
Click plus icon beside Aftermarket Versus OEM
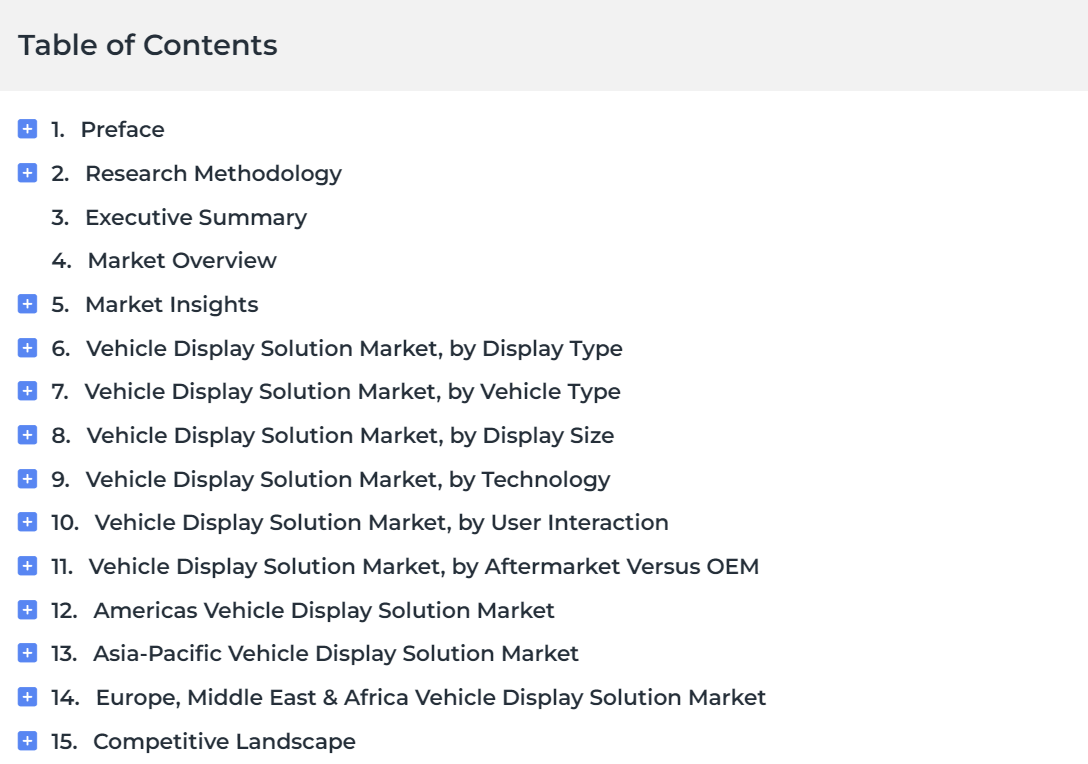click(x=27, y=566)
